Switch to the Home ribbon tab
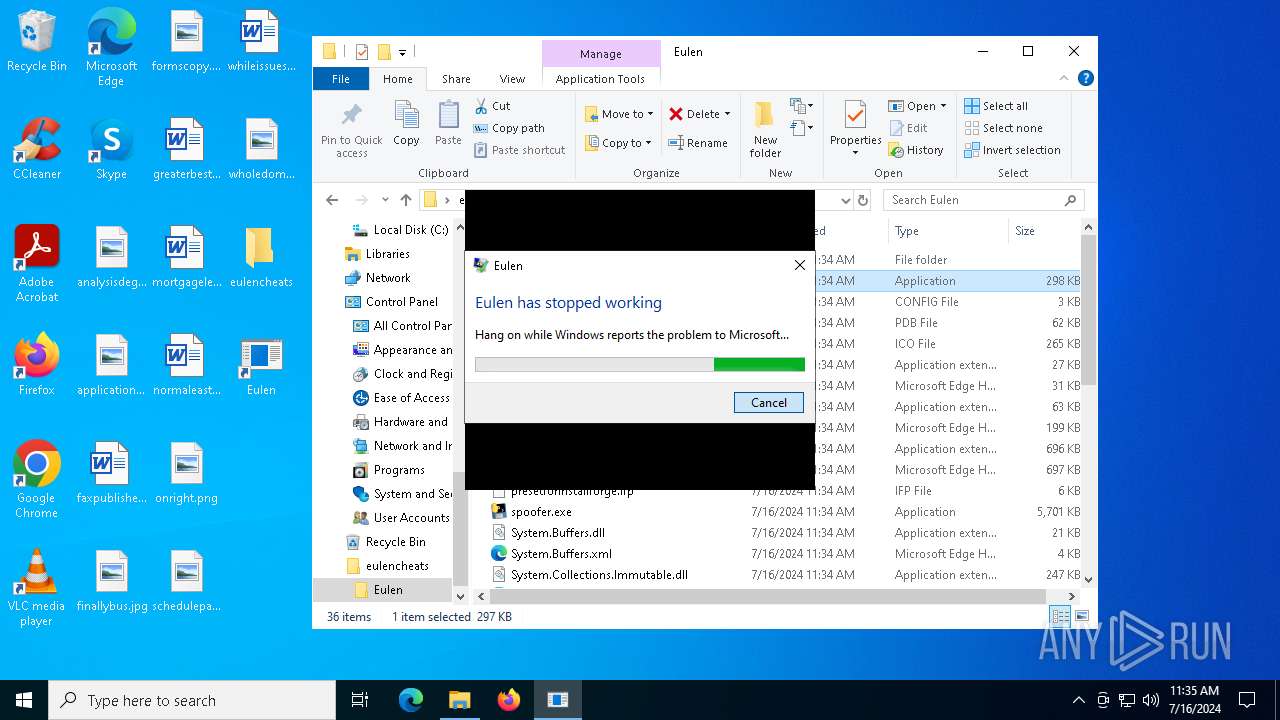1280x720 pixels. (x=397, y=79)
